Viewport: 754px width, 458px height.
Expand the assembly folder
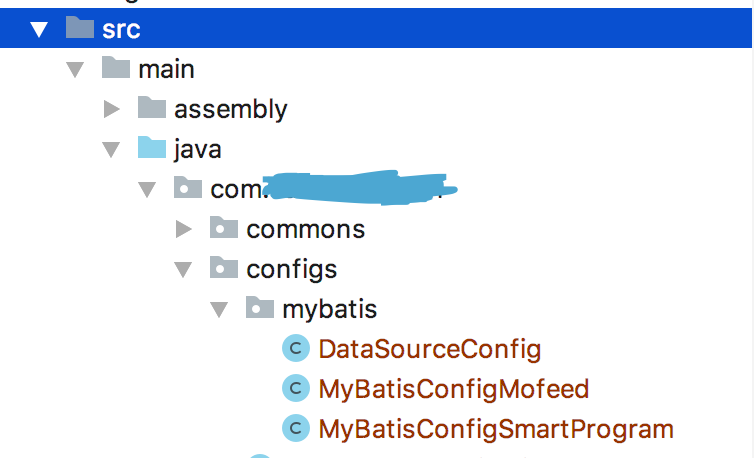click(112, 108)
